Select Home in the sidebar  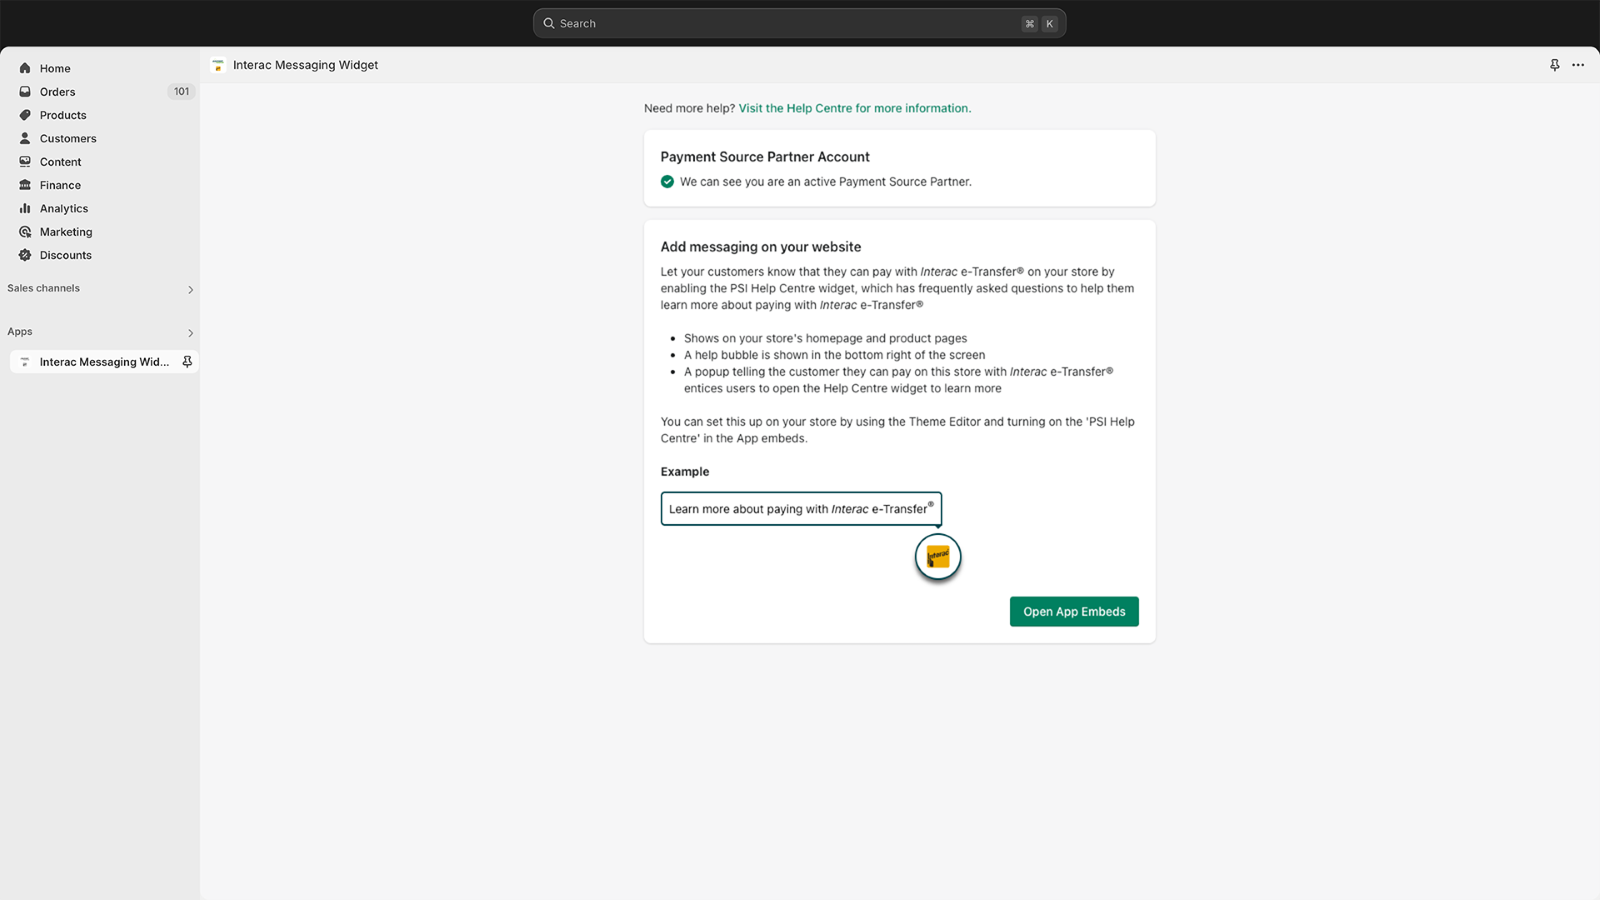click(55, 68)
